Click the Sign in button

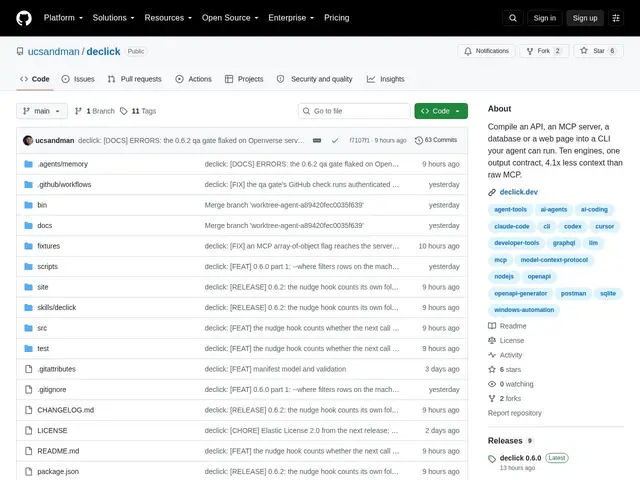pyautogui.click(x=544, y=18)
